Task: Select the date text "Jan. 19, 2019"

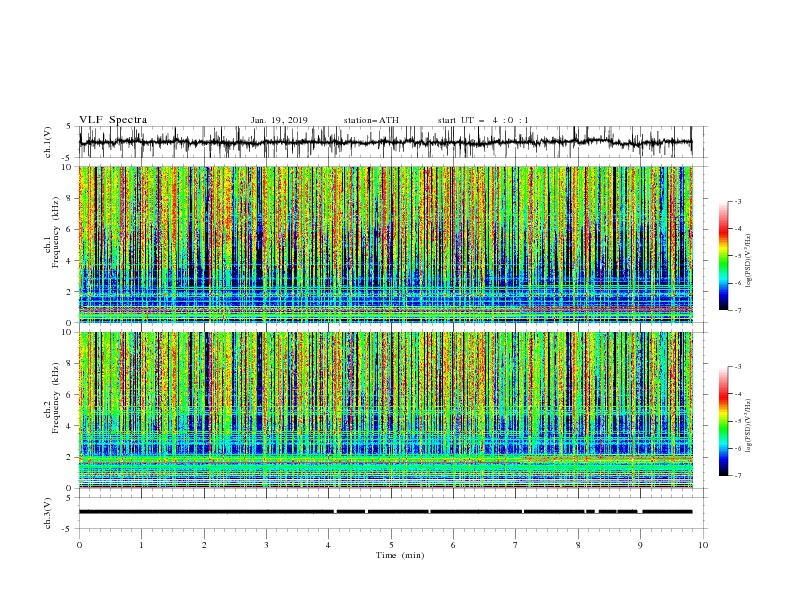Action: (279, 120)
